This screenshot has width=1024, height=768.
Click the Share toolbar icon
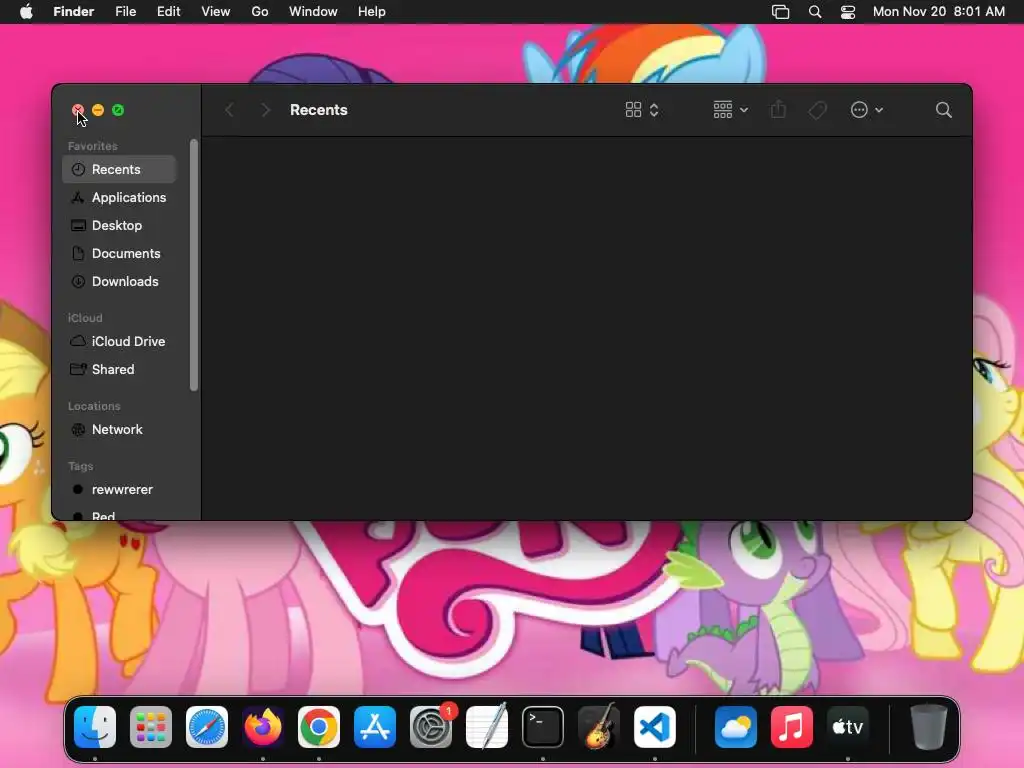(778, 110)
